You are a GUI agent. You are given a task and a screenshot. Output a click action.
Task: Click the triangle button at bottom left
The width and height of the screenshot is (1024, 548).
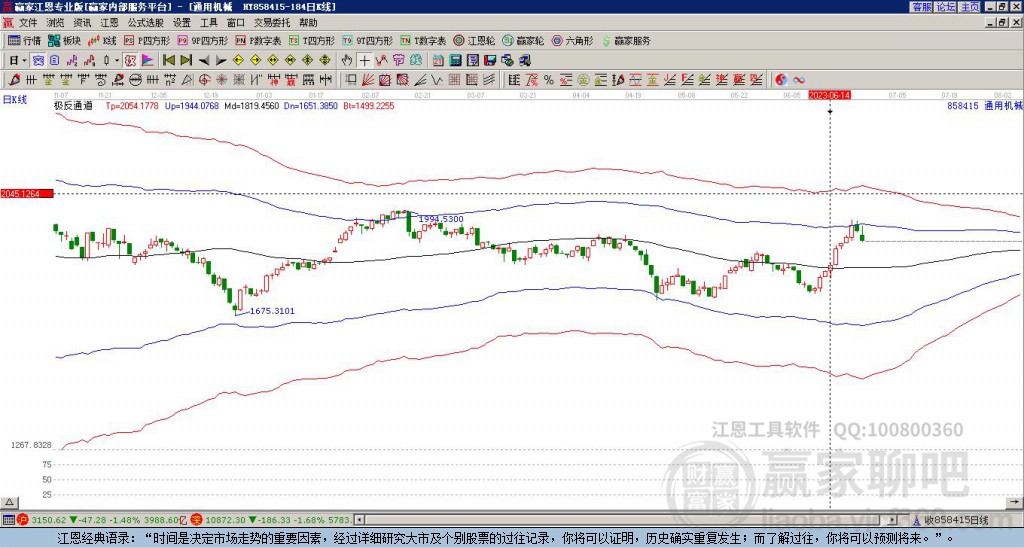click(8, 502)
